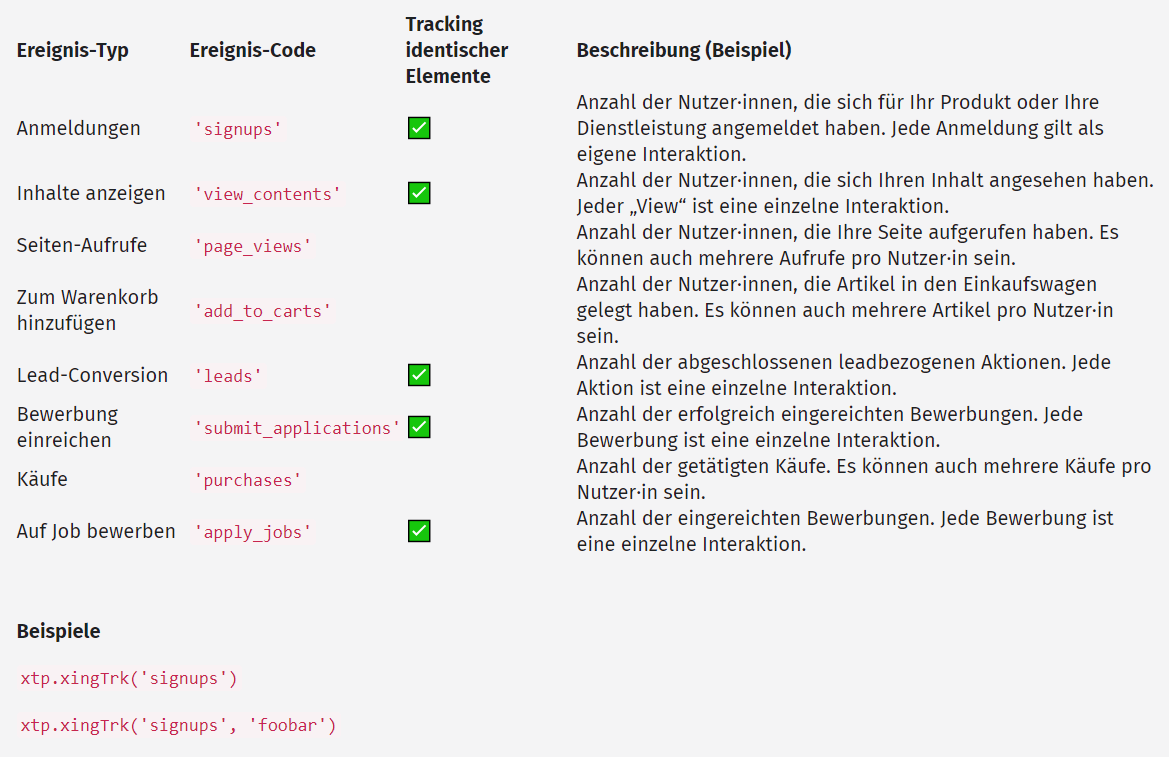
Task: Click the 'purchases' event code
Action: pos(248,480)
